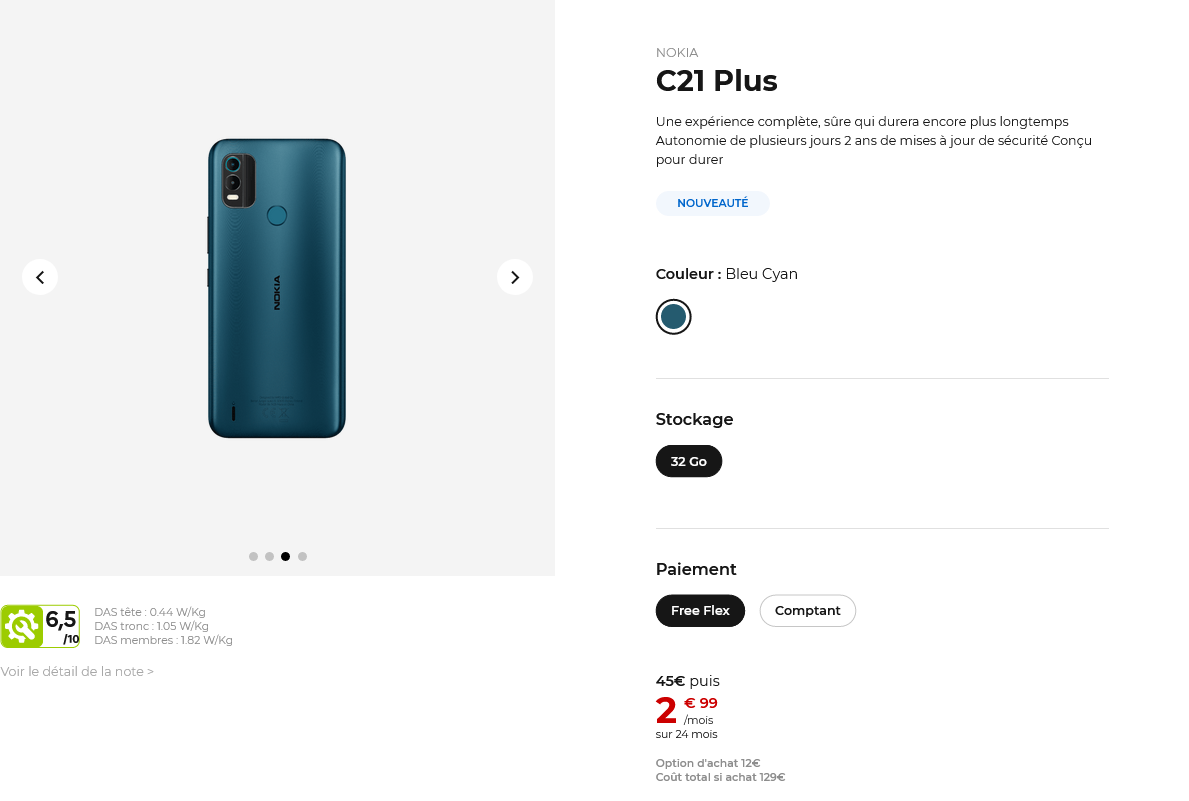This screenshot has width=1189, height=801.
Task: Go to the second carousel dot
Action: tap(269, 556)
